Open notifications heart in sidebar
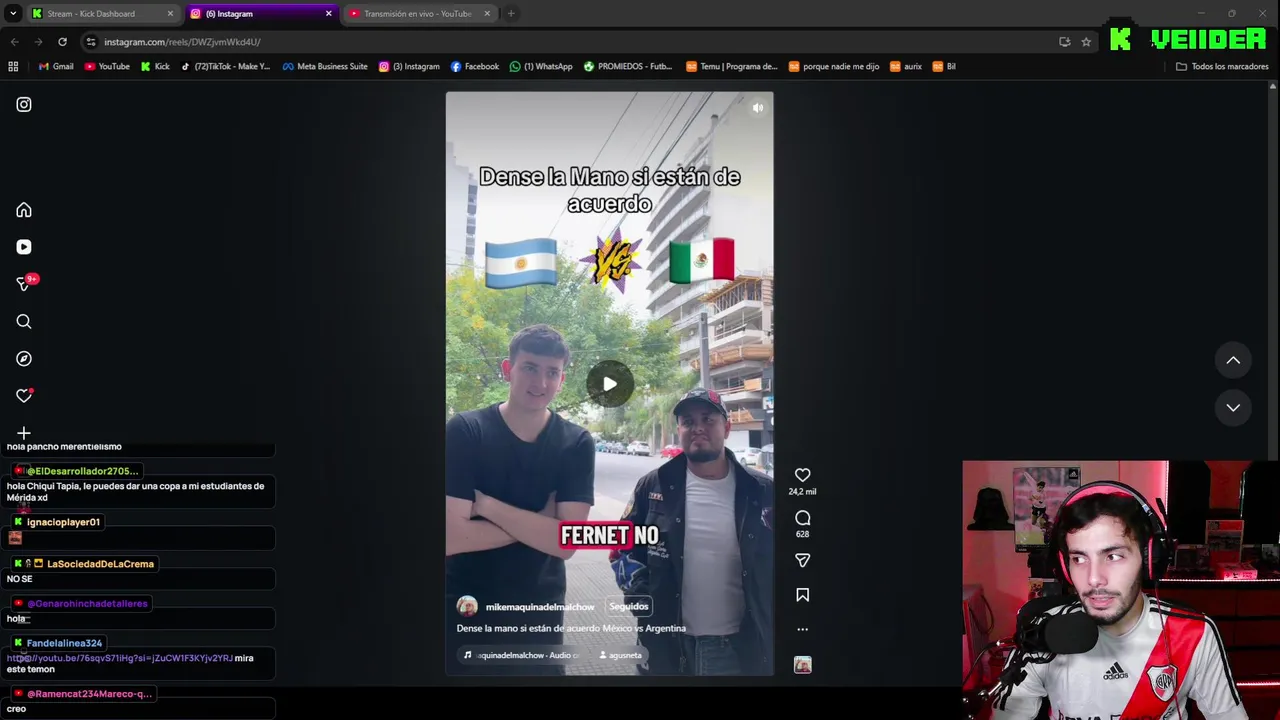The height and width of the screenshot is (720, 1280). (24, 396)
